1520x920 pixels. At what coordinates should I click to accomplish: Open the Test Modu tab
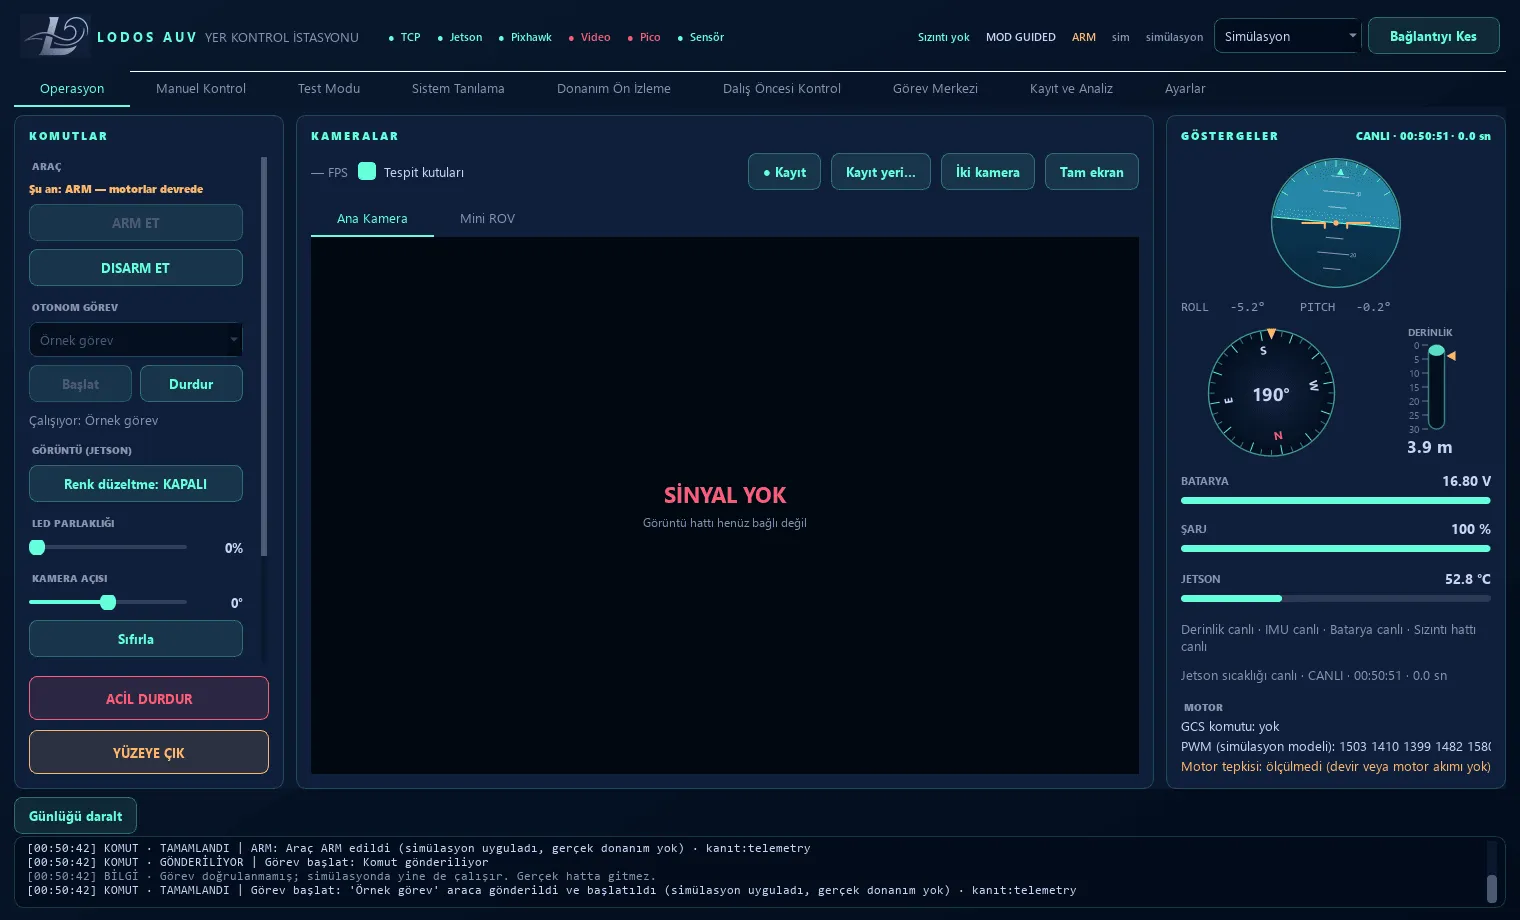coord(329,88)
